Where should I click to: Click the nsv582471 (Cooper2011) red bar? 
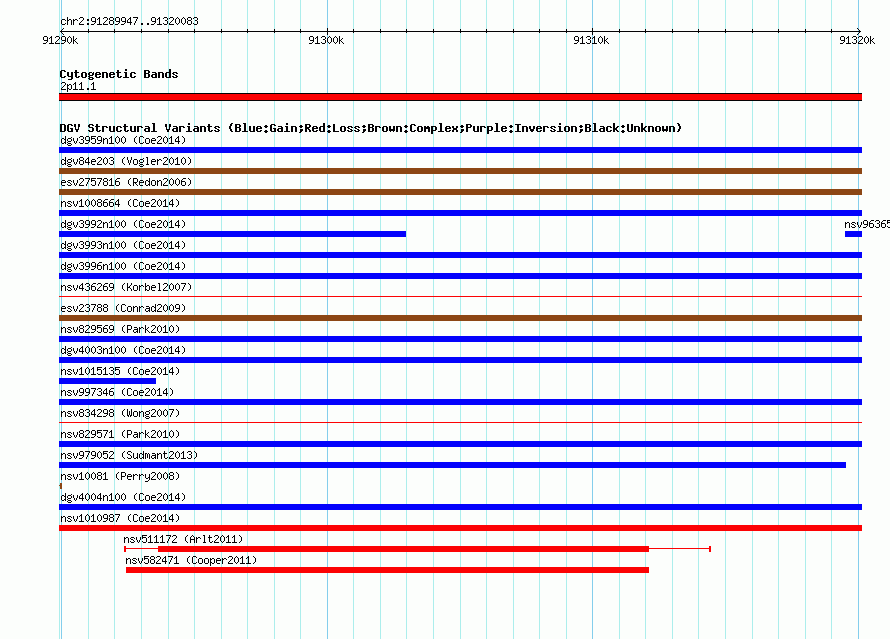click(387, 570)
